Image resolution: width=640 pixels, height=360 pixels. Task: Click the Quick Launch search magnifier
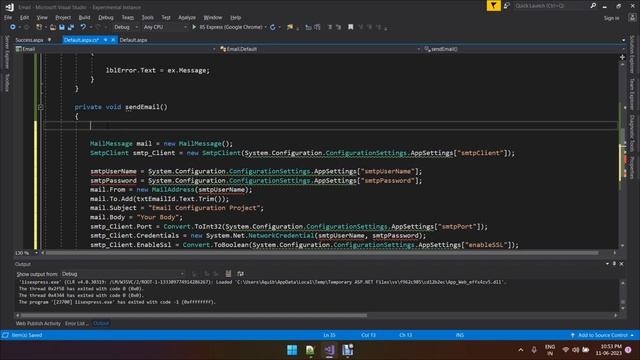(x=593, y=6)
